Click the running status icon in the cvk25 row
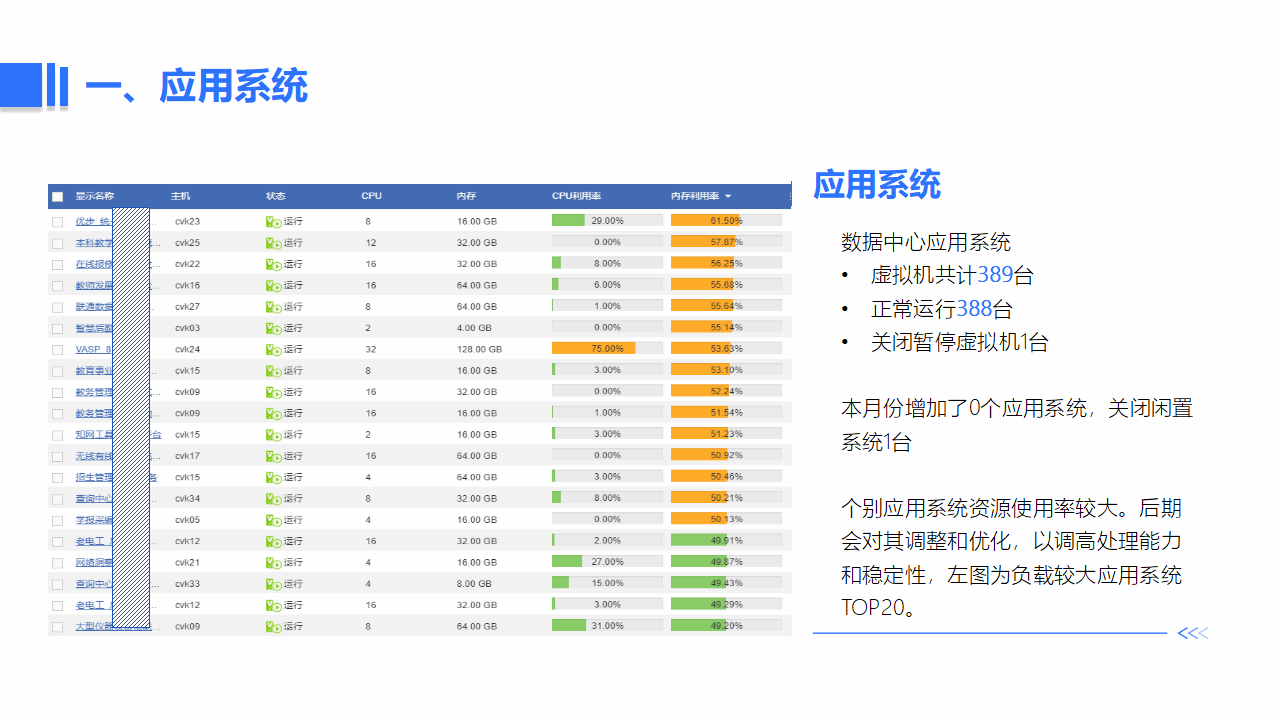Viewport: 1280px width, 720px height. pyautogui.click(x=273, y=243)
